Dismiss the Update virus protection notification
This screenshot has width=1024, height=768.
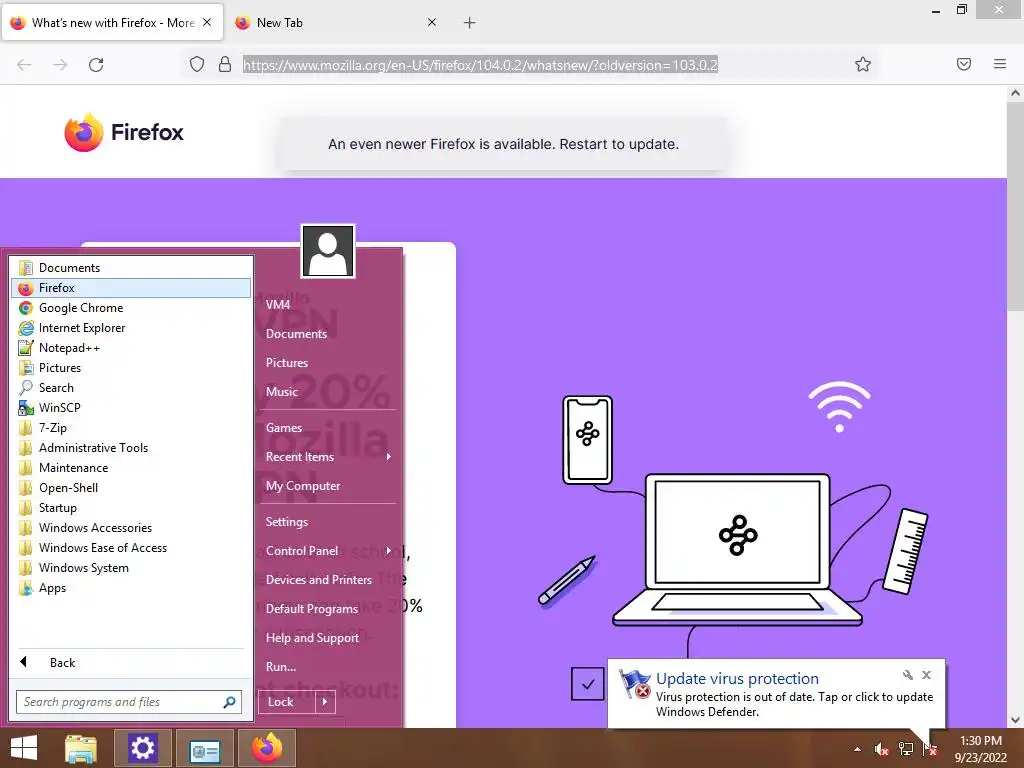[x=926, y=675]
